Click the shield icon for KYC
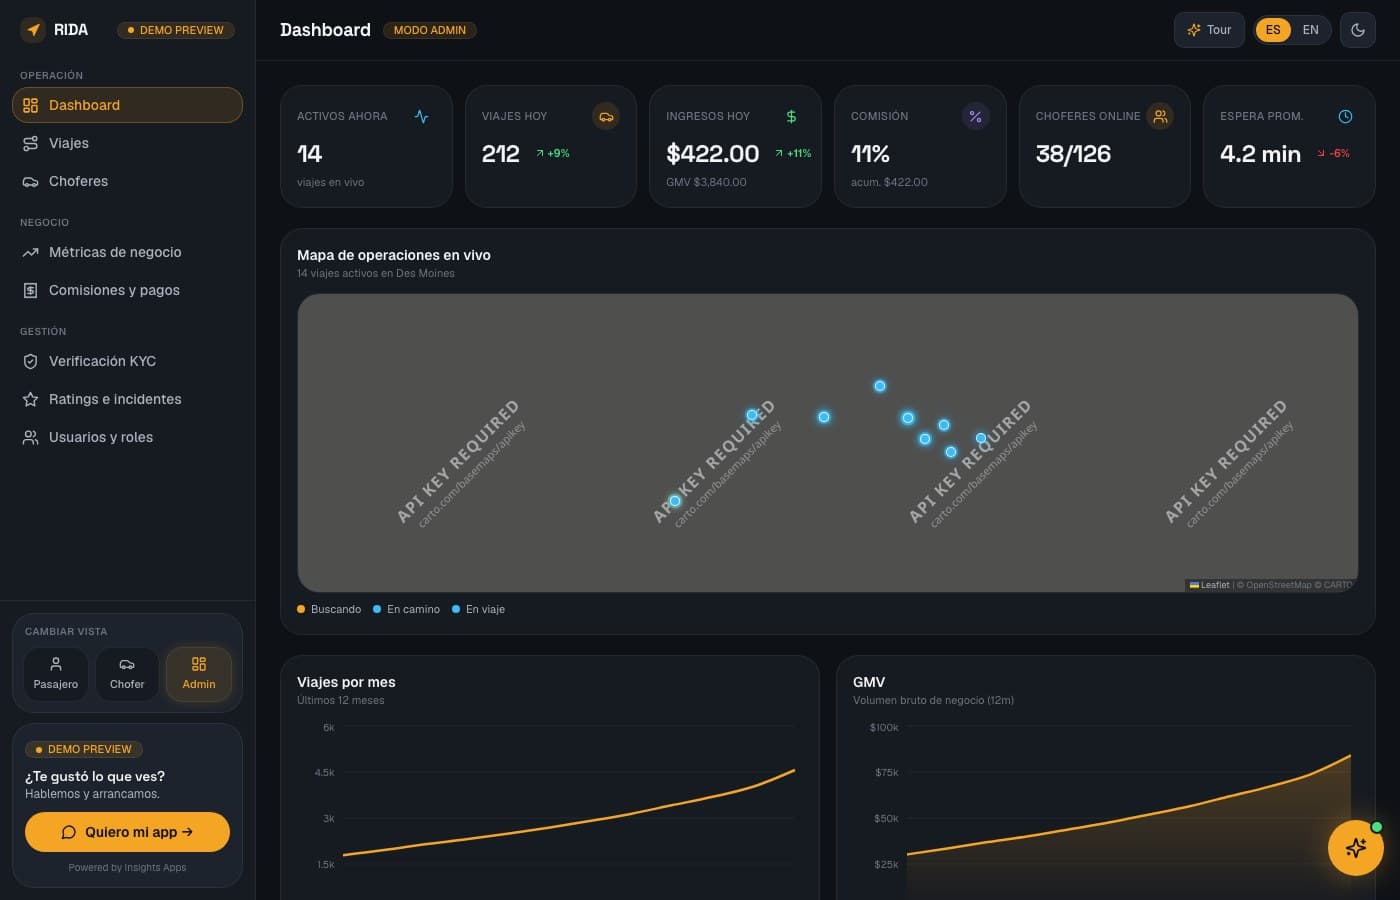The image size is (1400, 900). 30,361
